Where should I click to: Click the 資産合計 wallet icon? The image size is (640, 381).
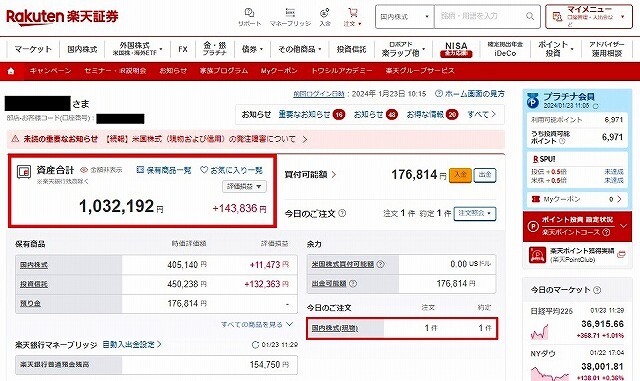tap(24, 172)
